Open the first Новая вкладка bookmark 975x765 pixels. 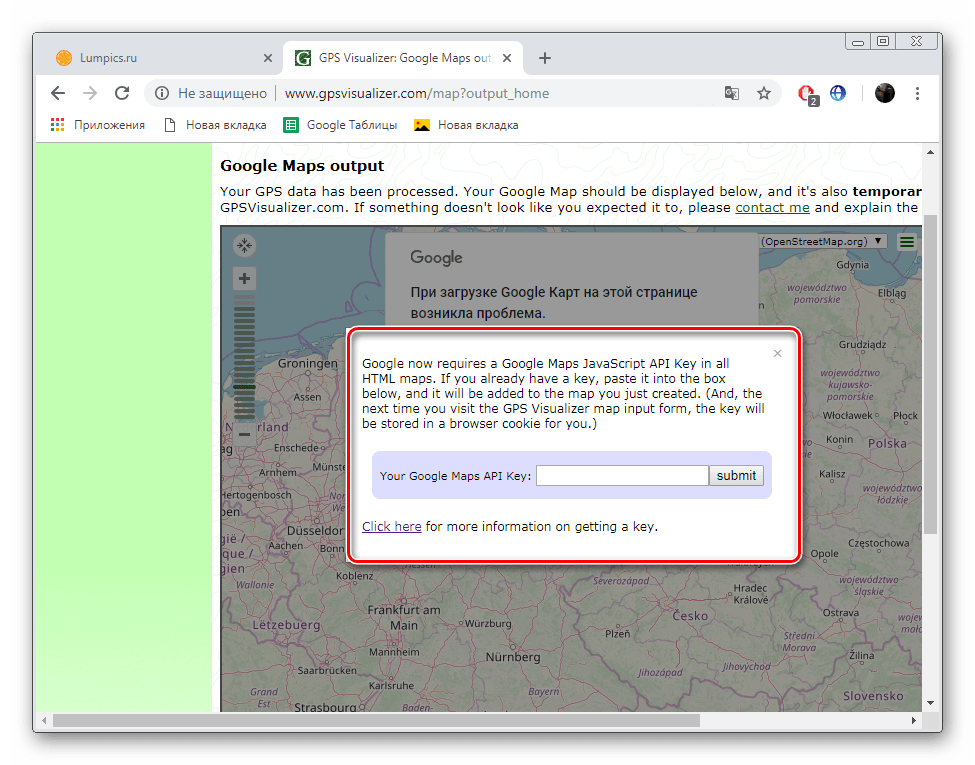pyautogui.click(x=215, y=125)
